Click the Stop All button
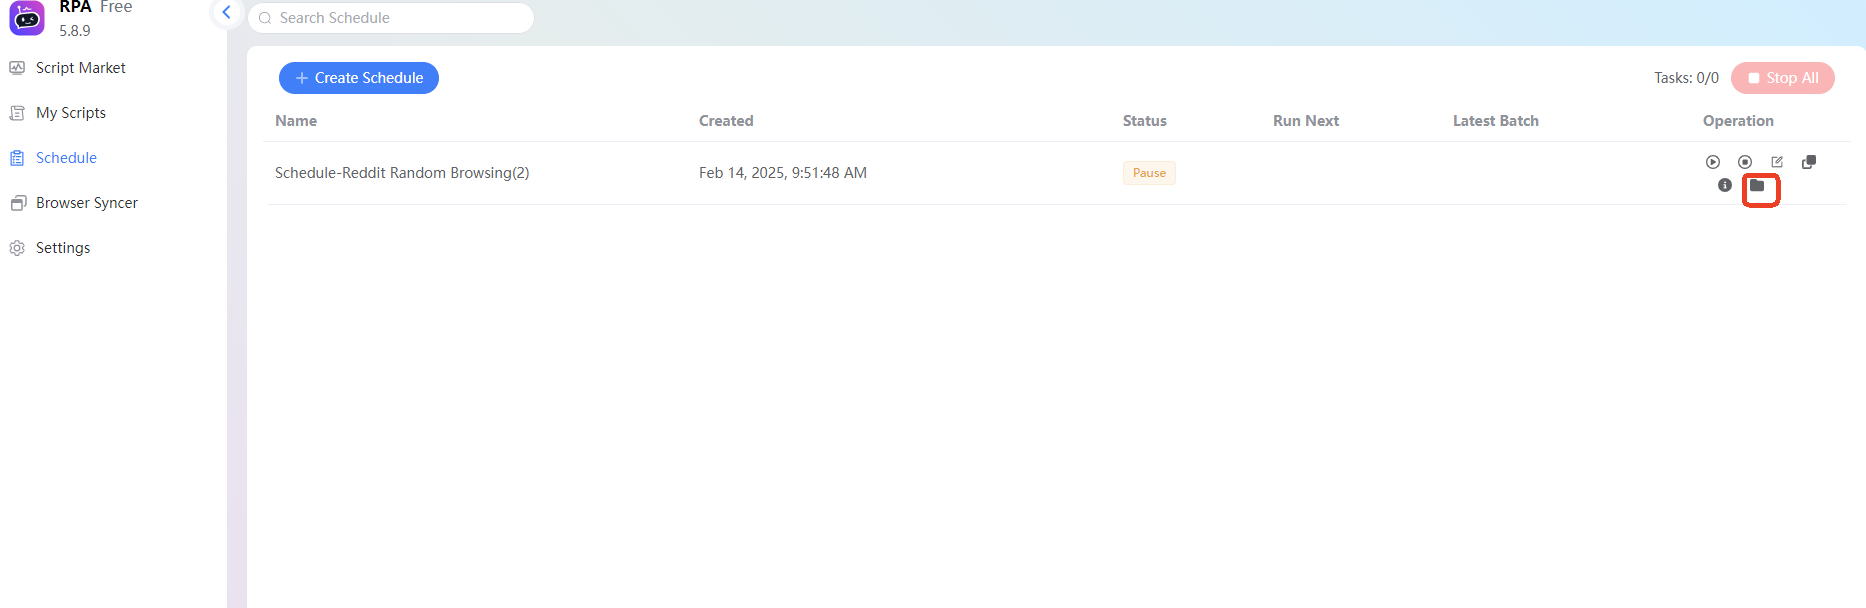1866x608 pixels. coord(1783,78)
